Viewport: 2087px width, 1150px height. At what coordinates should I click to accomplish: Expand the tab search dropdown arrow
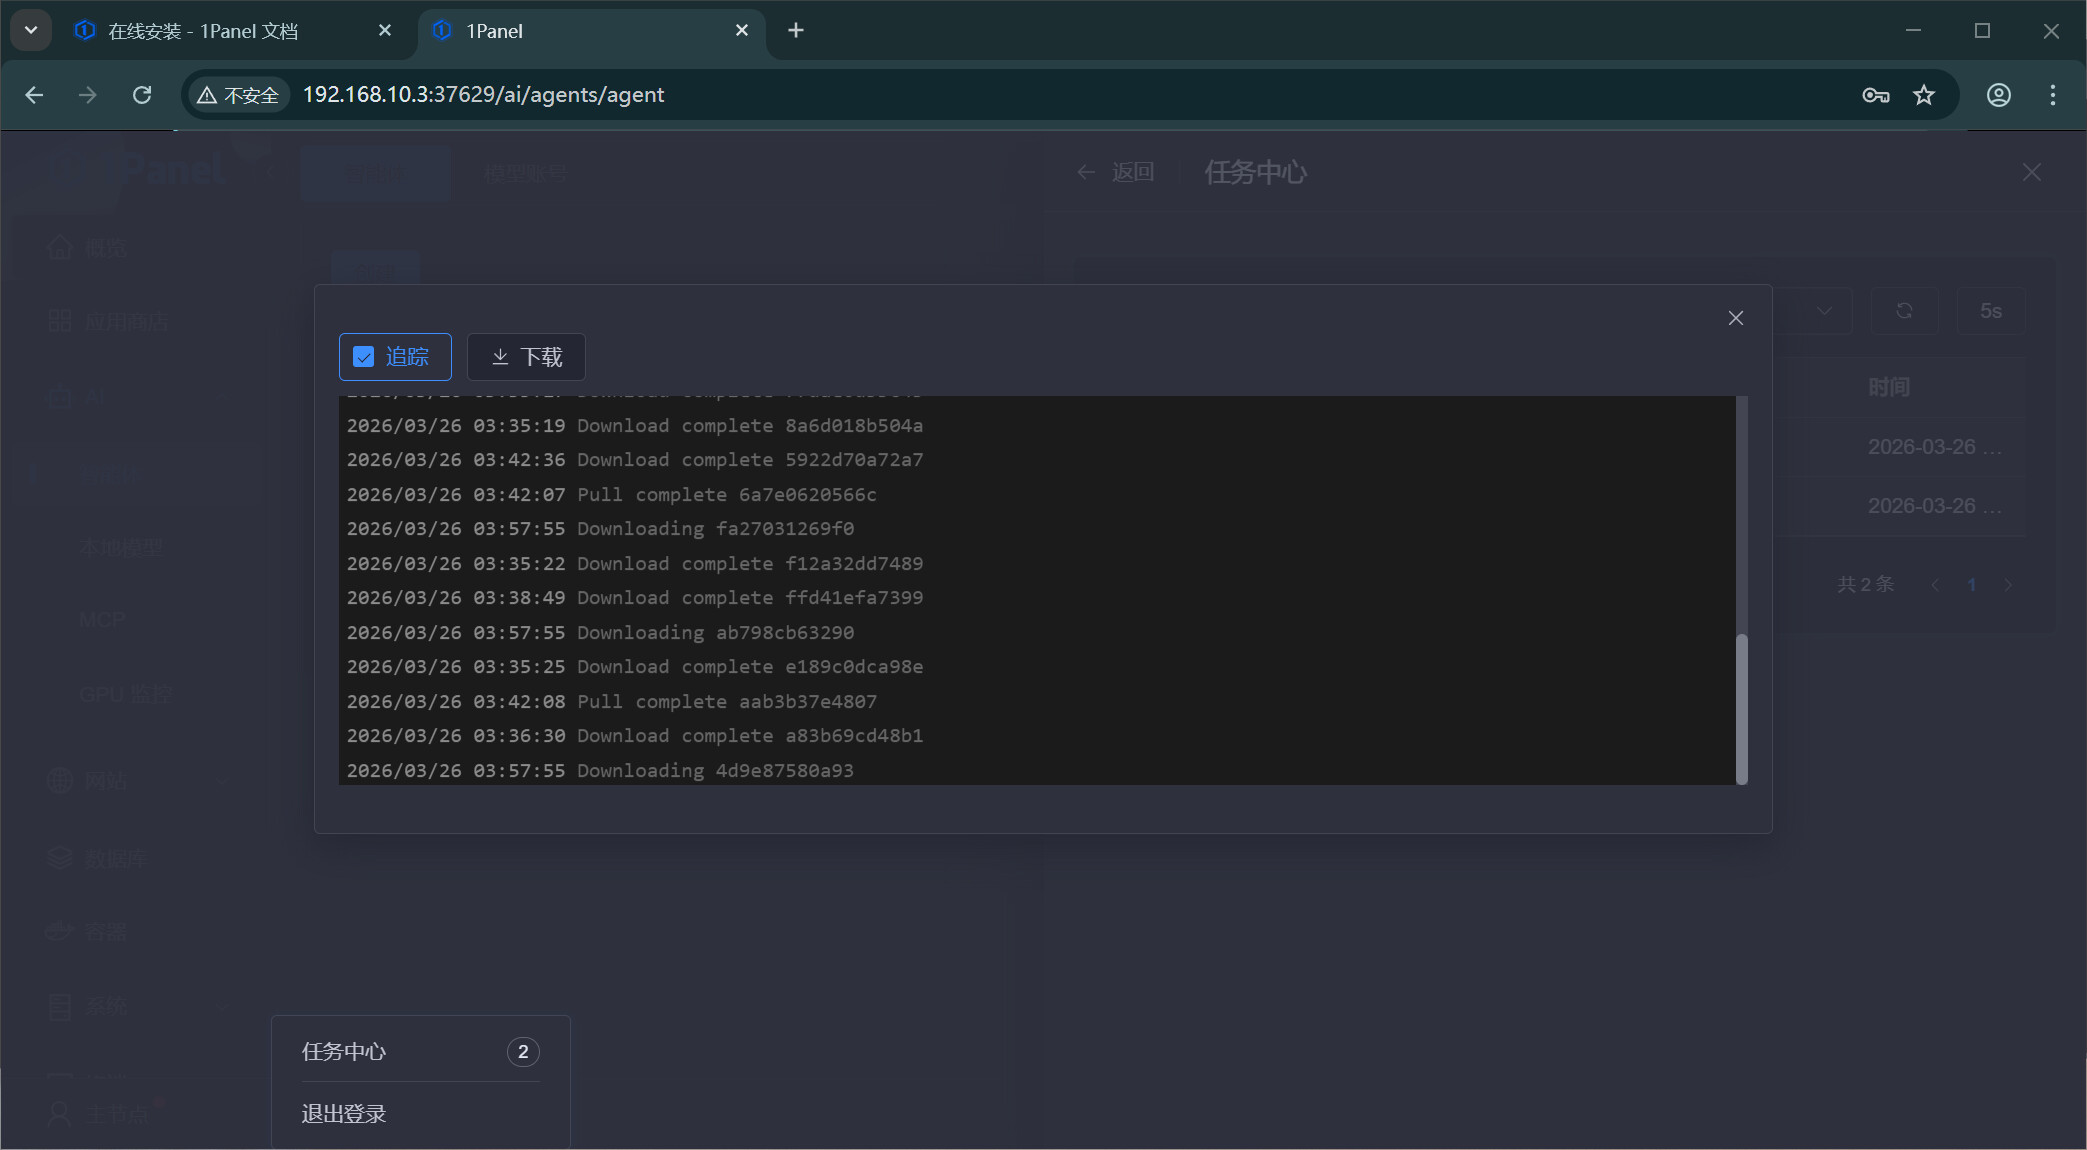click(31, 31)
